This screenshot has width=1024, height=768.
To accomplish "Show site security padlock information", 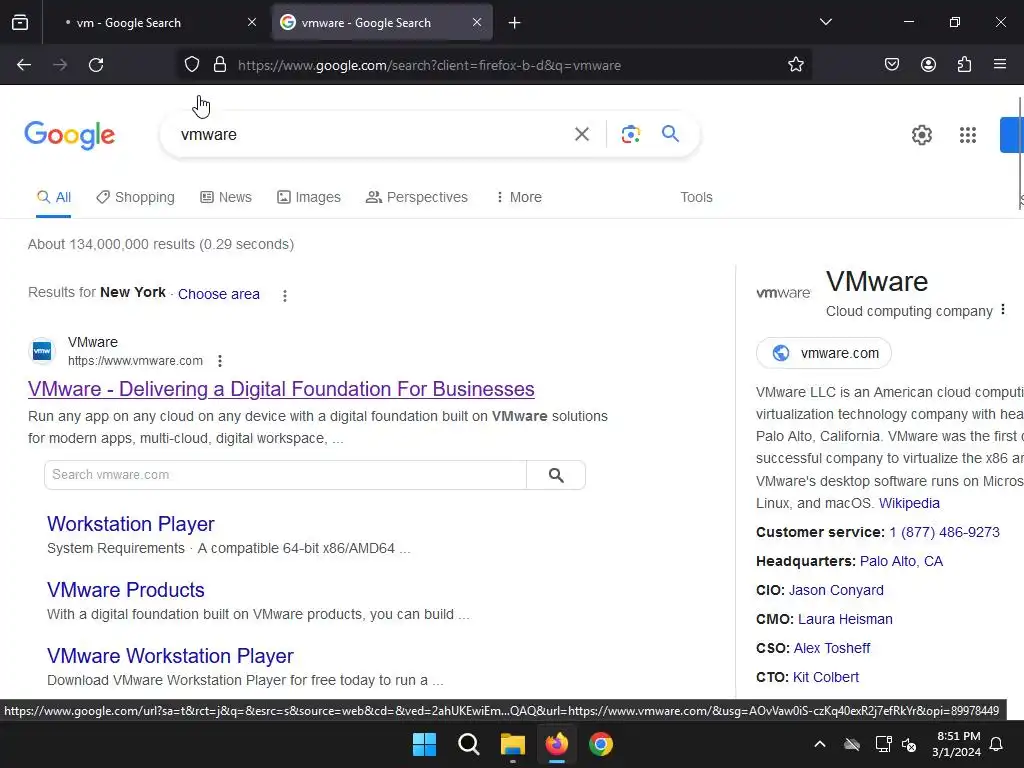I will coord(220,65).
